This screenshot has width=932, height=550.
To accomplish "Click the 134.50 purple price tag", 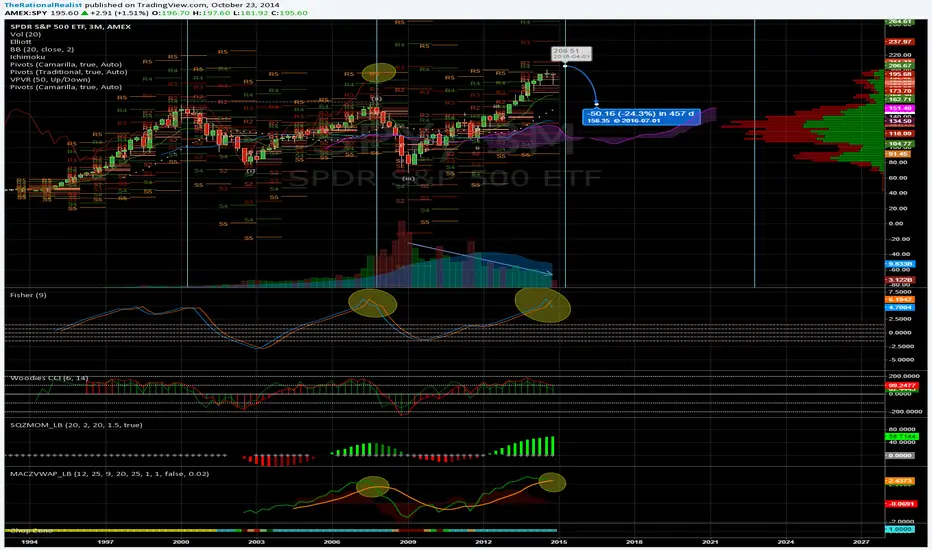I will click(x=900, y=121).
